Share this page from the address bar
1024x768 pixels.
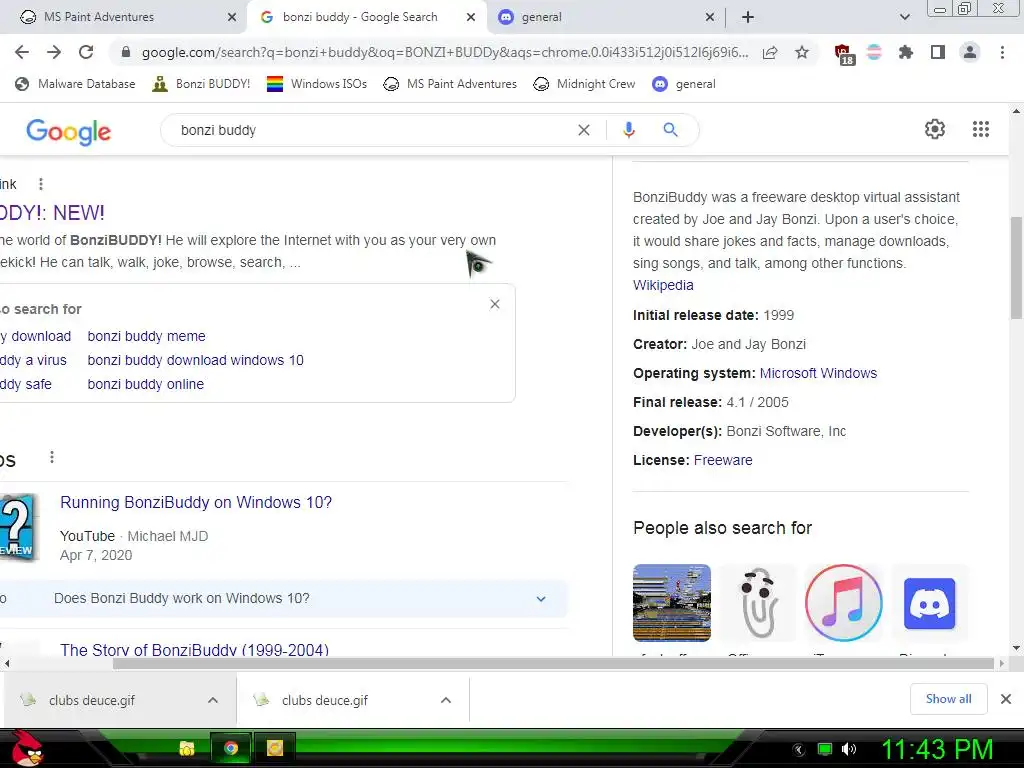pos(770,52)
